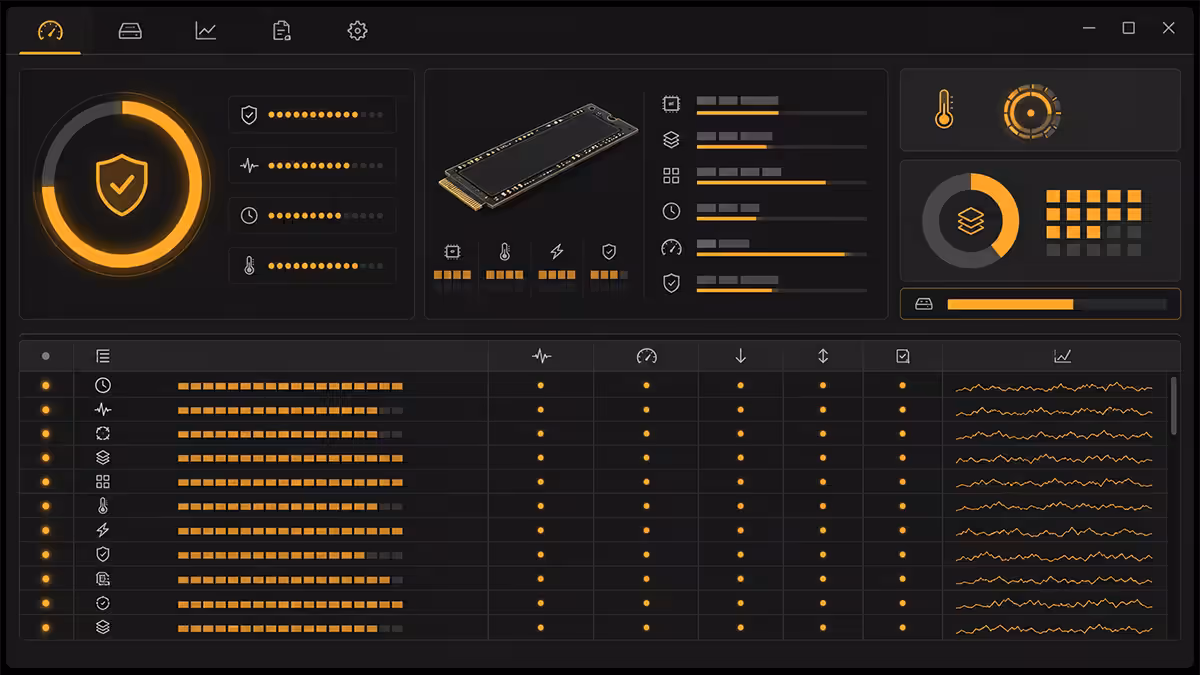Click the drive icon beside capacity bar
This screenshot has width=1200, height=675.
pos(924,304)
